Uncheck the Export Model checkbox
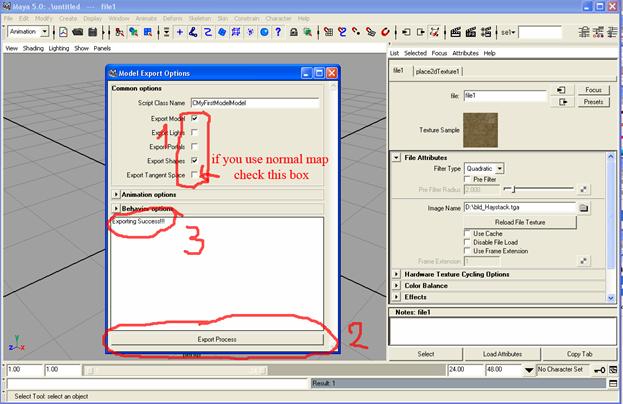623x404 pixels. (x=194, y=118)
